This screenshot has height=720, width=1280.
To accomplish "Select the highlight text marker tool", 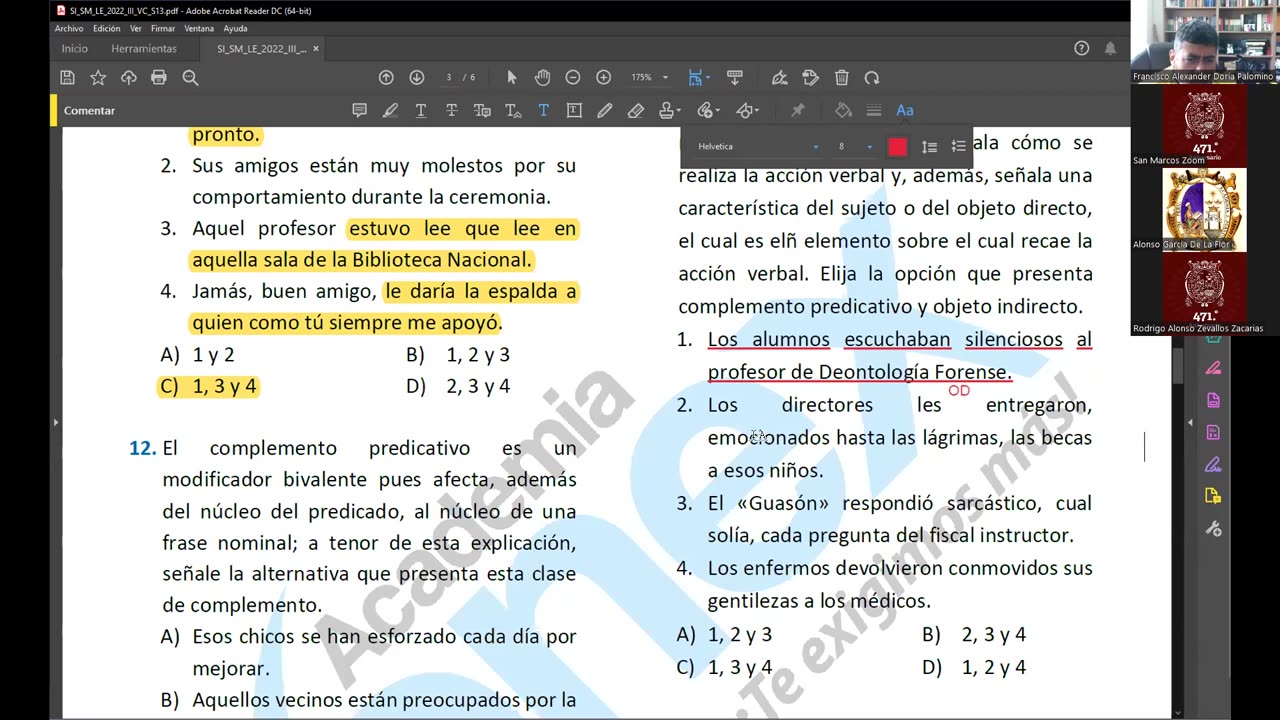I will 390,111.
